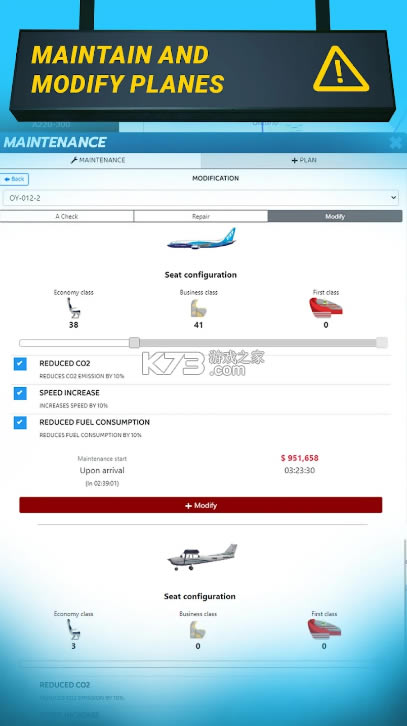407x726 pixels.
Task: Click the Boeing airplane image
Action: coord(201,239)
